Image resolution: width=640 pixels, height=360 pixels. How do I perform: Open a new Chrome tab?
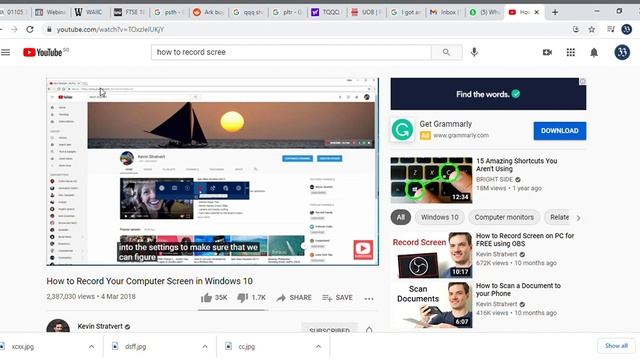coord(555,12)
